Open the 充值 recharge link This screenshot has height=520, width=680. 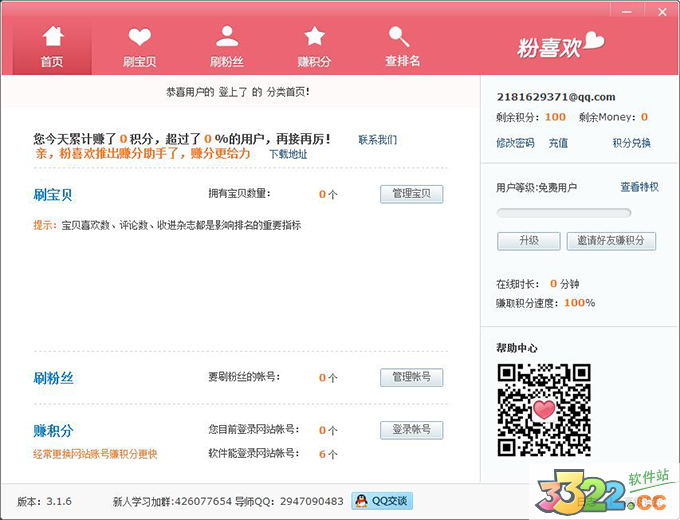point(558,143)
